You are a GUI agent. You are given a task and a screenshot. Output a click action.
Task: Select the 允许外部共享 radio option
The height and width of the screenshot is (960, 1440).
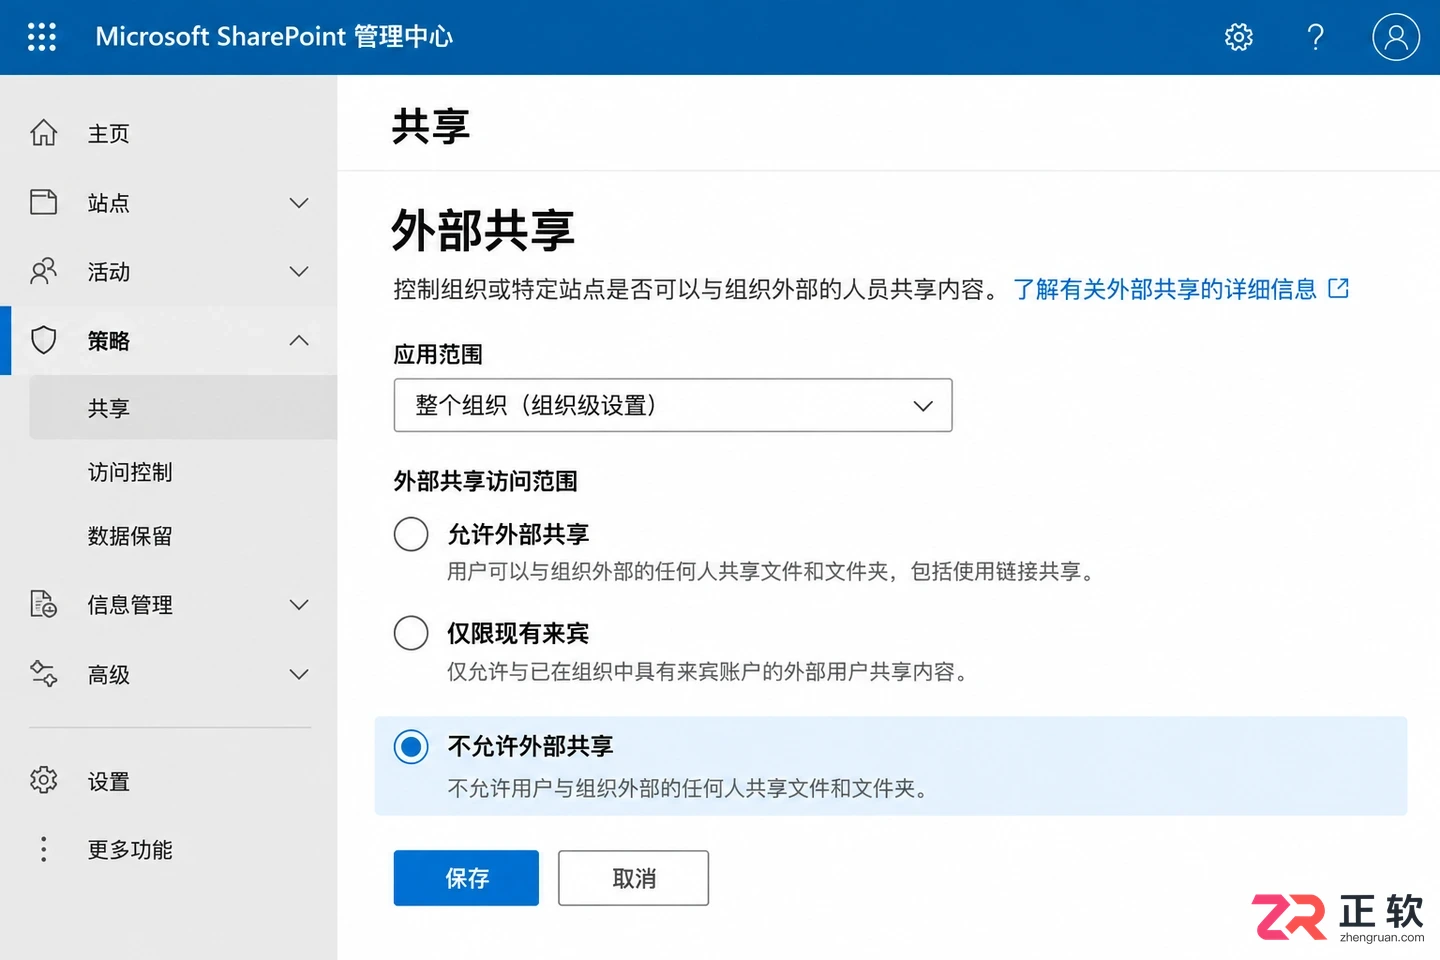[x=411, y=534]
